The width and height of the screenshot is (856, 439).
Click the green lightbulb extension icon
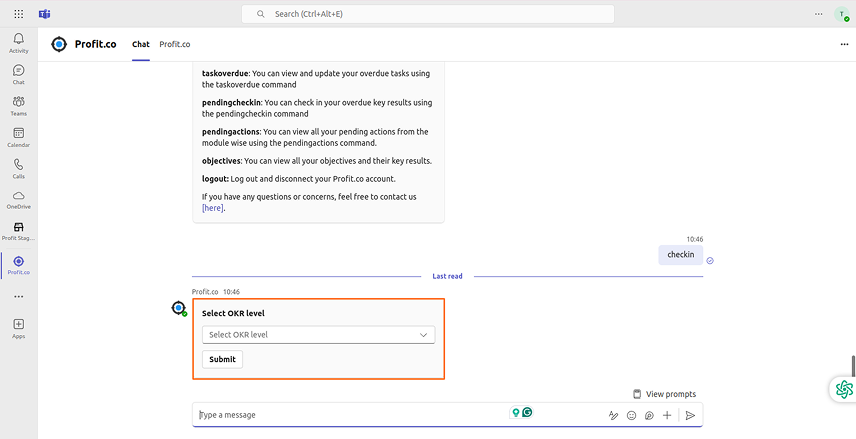pos(515,412)
